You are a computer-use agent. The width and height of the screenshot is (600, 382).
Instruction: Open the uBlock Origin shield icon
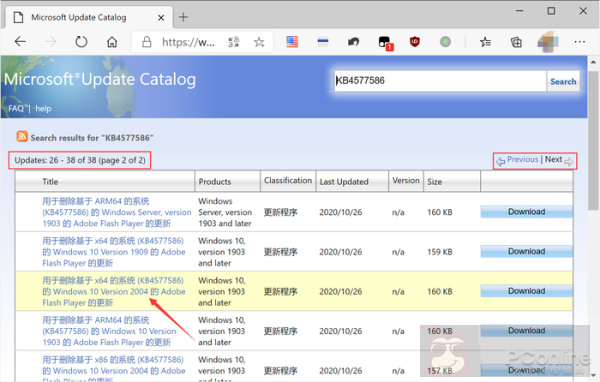[x=414, y=41]
